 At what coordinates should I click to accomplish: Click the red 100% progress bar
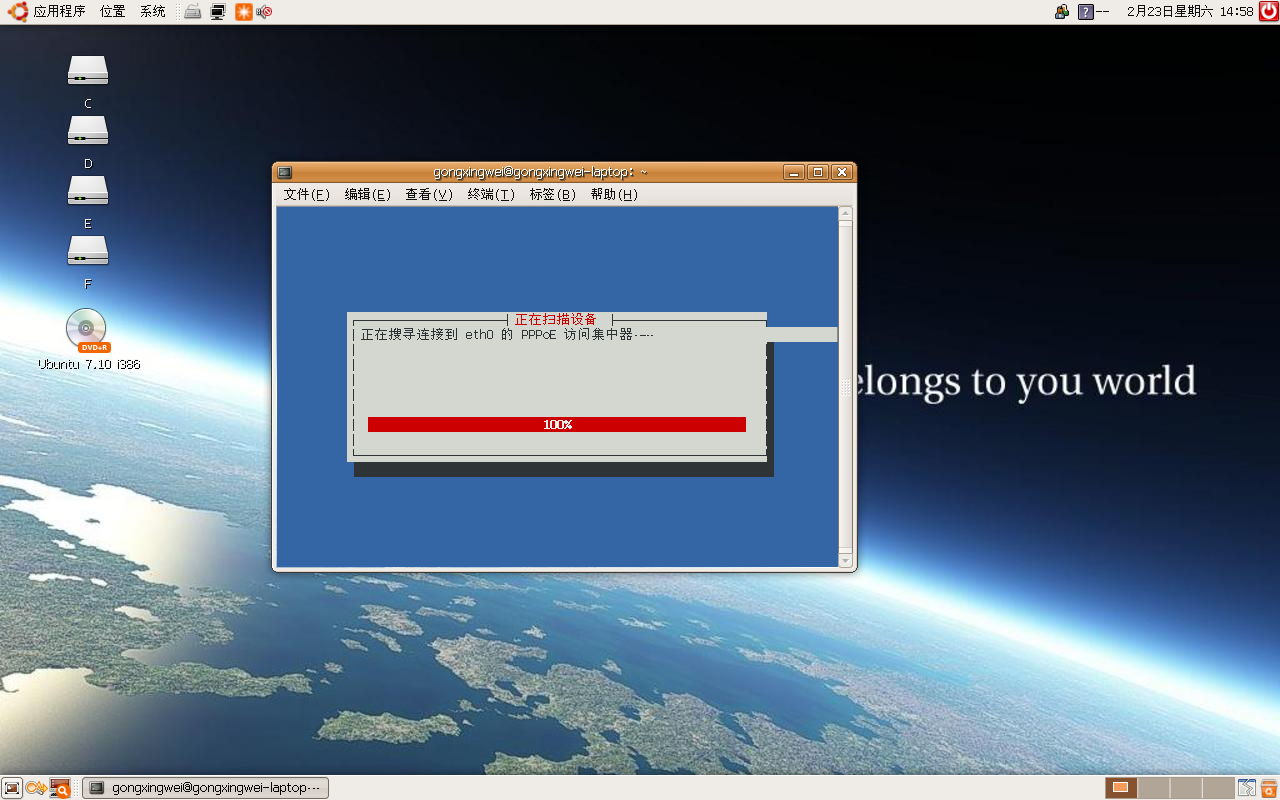click(x=557, y=425)
